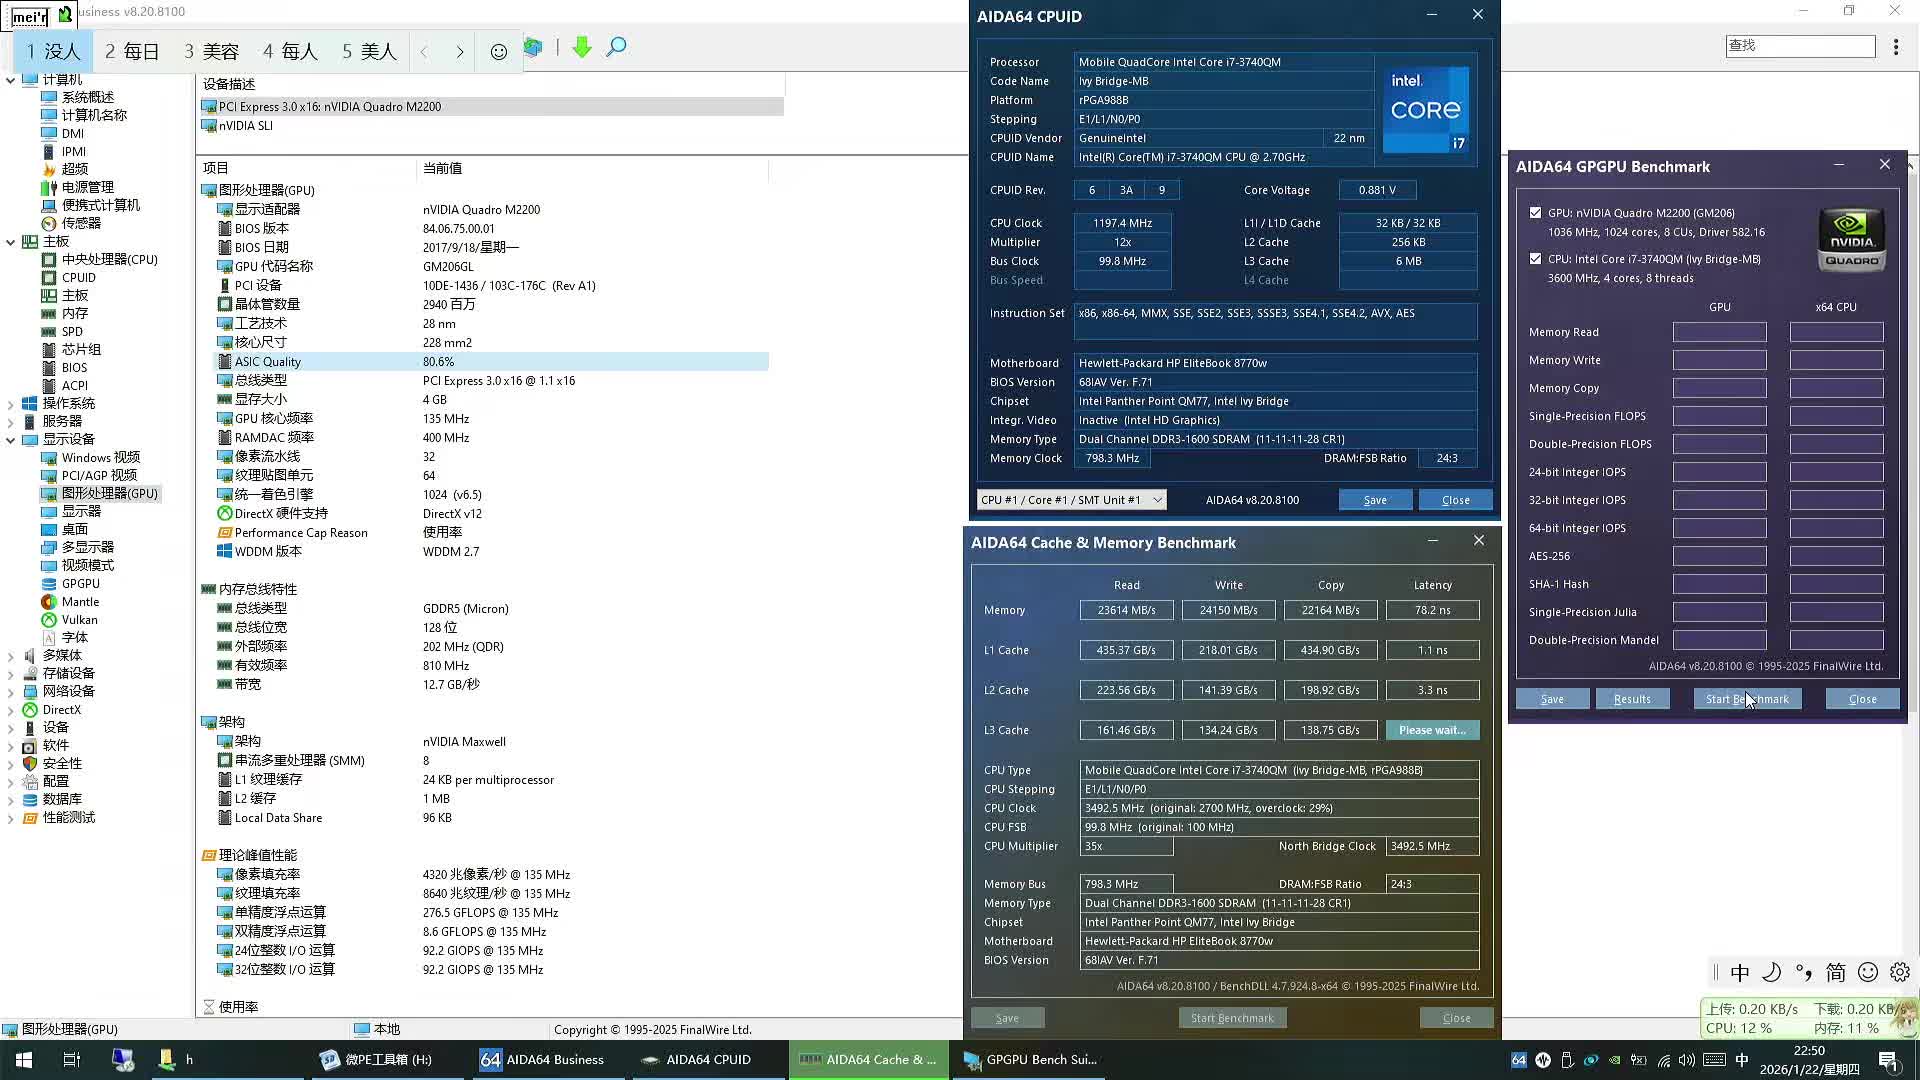Click the Results button in GPGPU Benchmark

[1632, 698]
